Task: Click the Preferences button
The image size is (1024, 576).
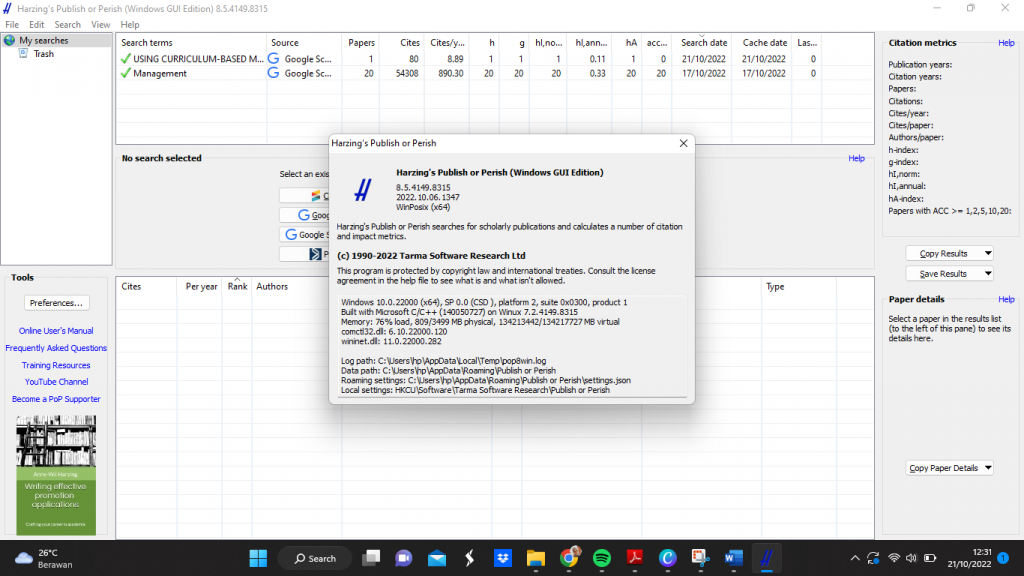Action: click(x=56, y=303)
